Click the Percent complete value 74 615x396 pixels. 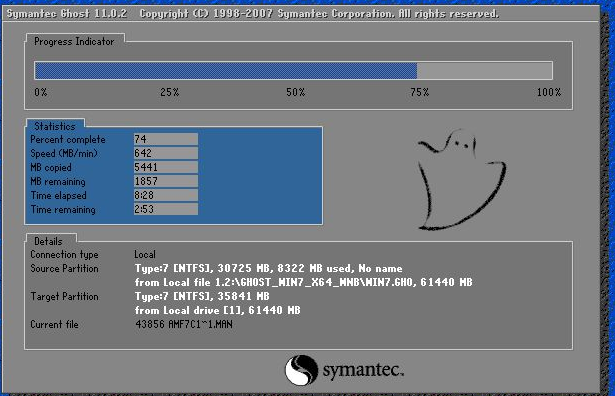166,139
